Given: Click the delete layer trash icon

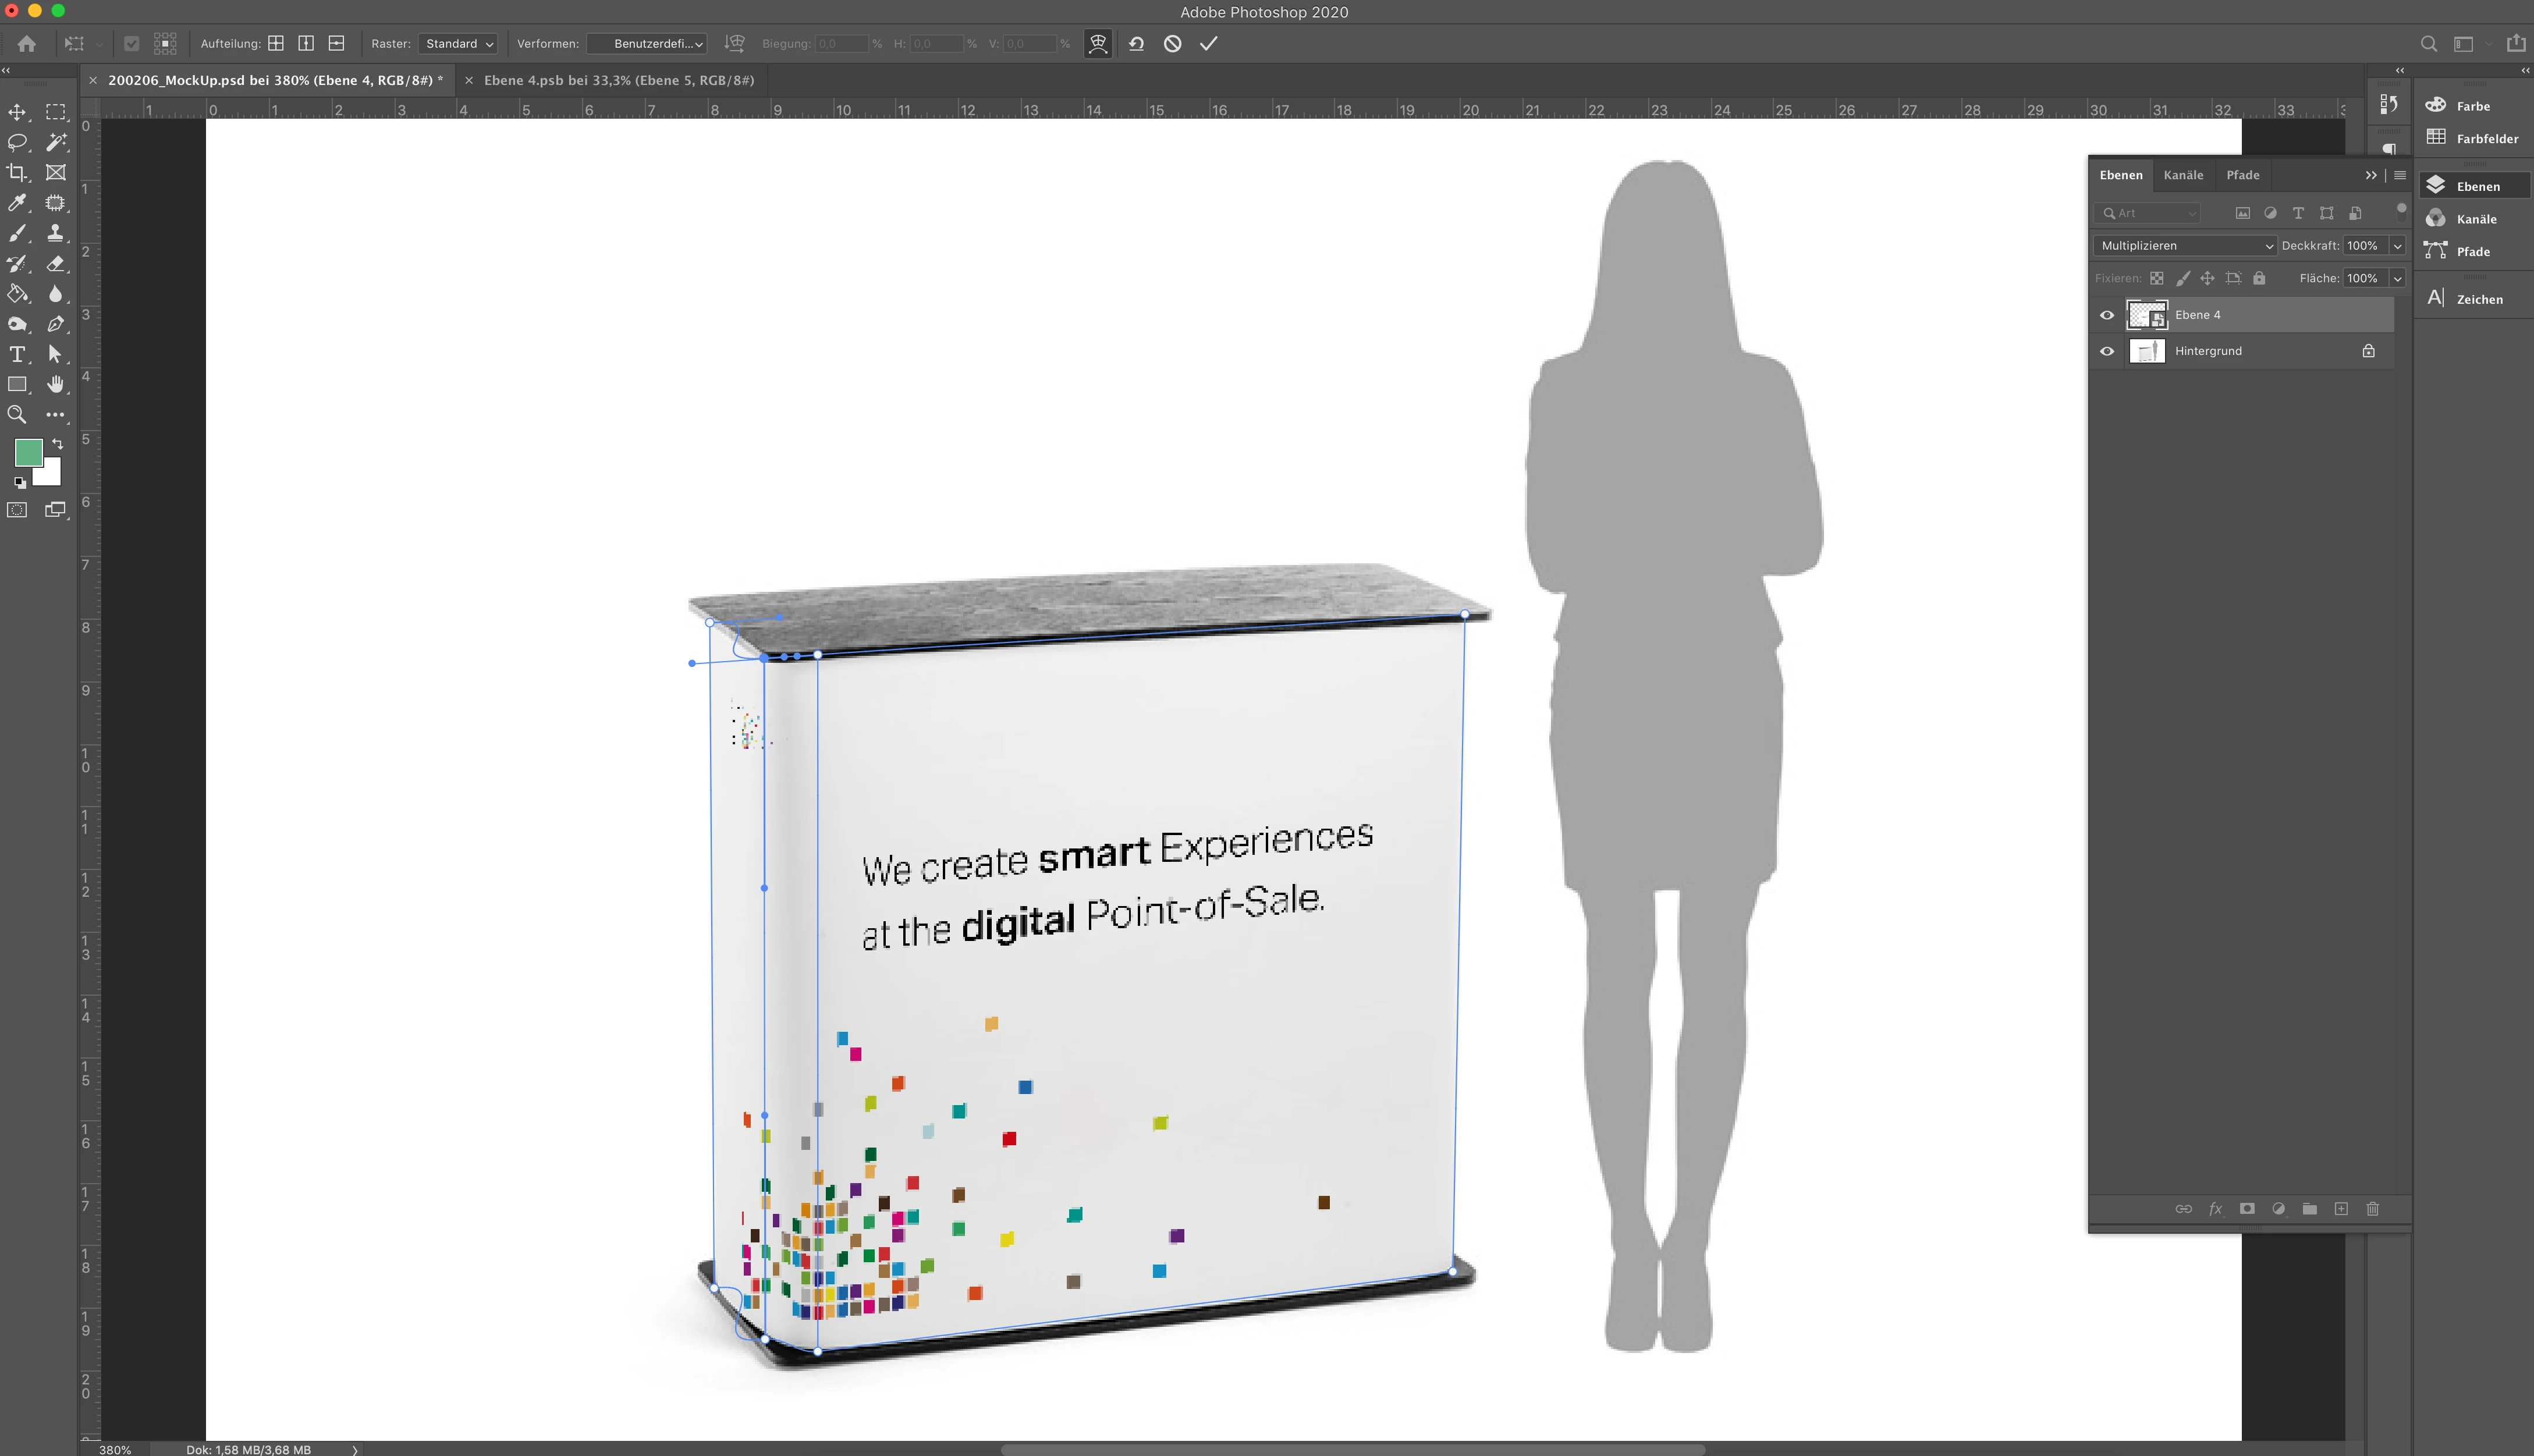Looking at the screenshot, I should (2372, 1209).
